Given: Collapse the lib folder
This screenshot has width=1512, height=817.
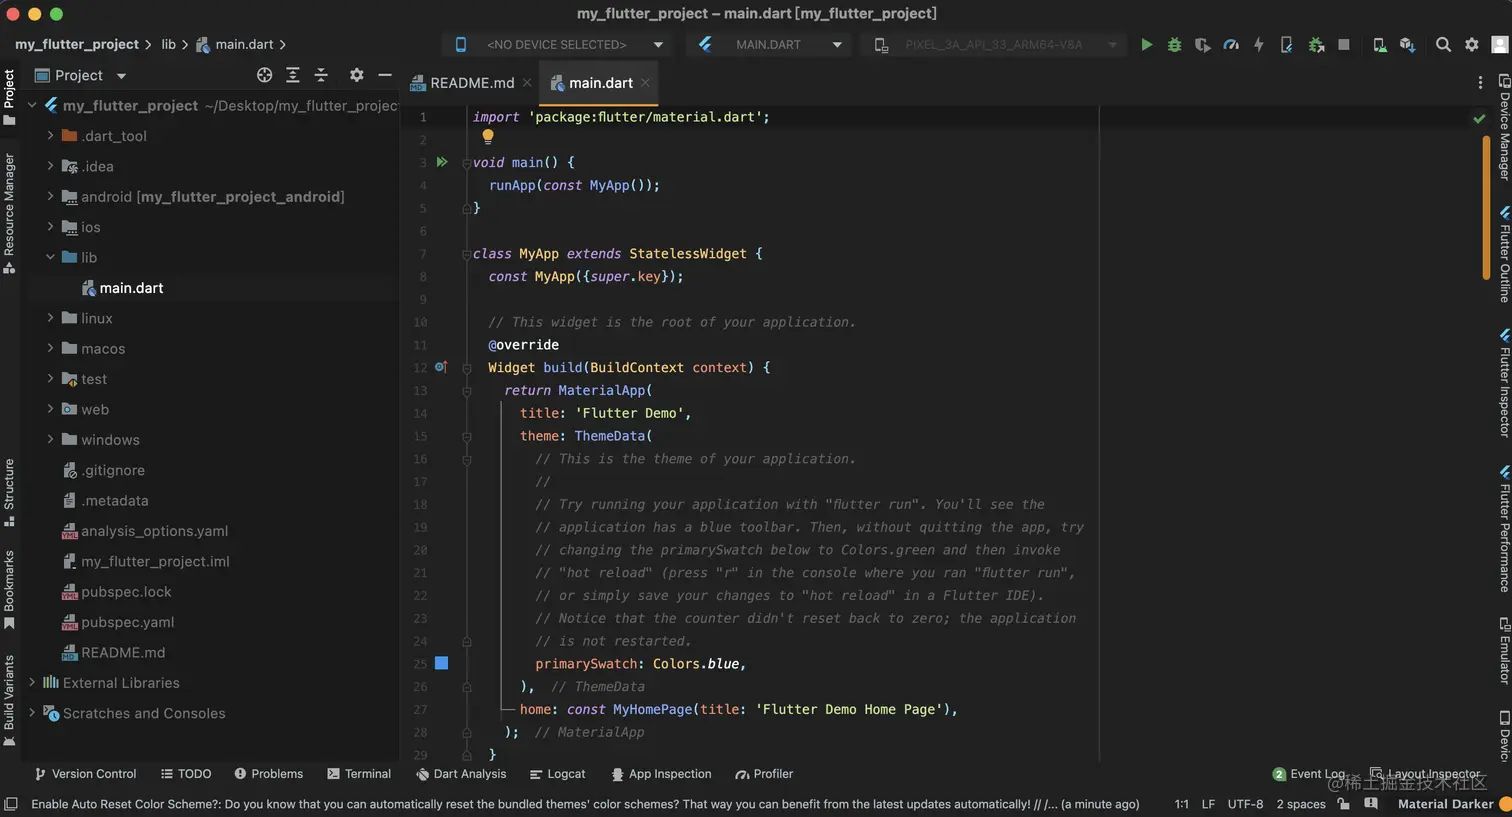Looking at the screenshot, I should 50,257.
